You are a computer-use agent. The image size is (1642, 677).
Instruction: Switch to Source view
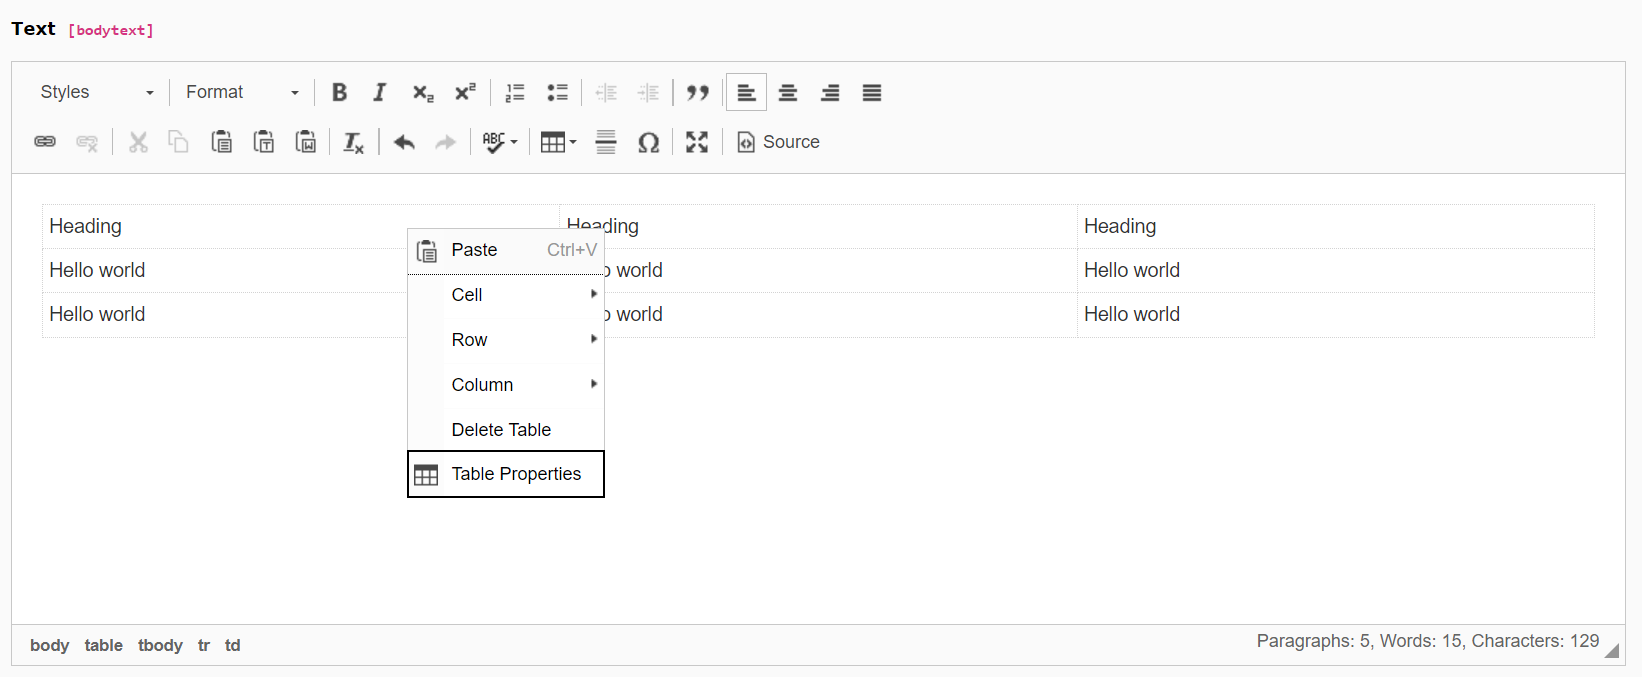778,142
